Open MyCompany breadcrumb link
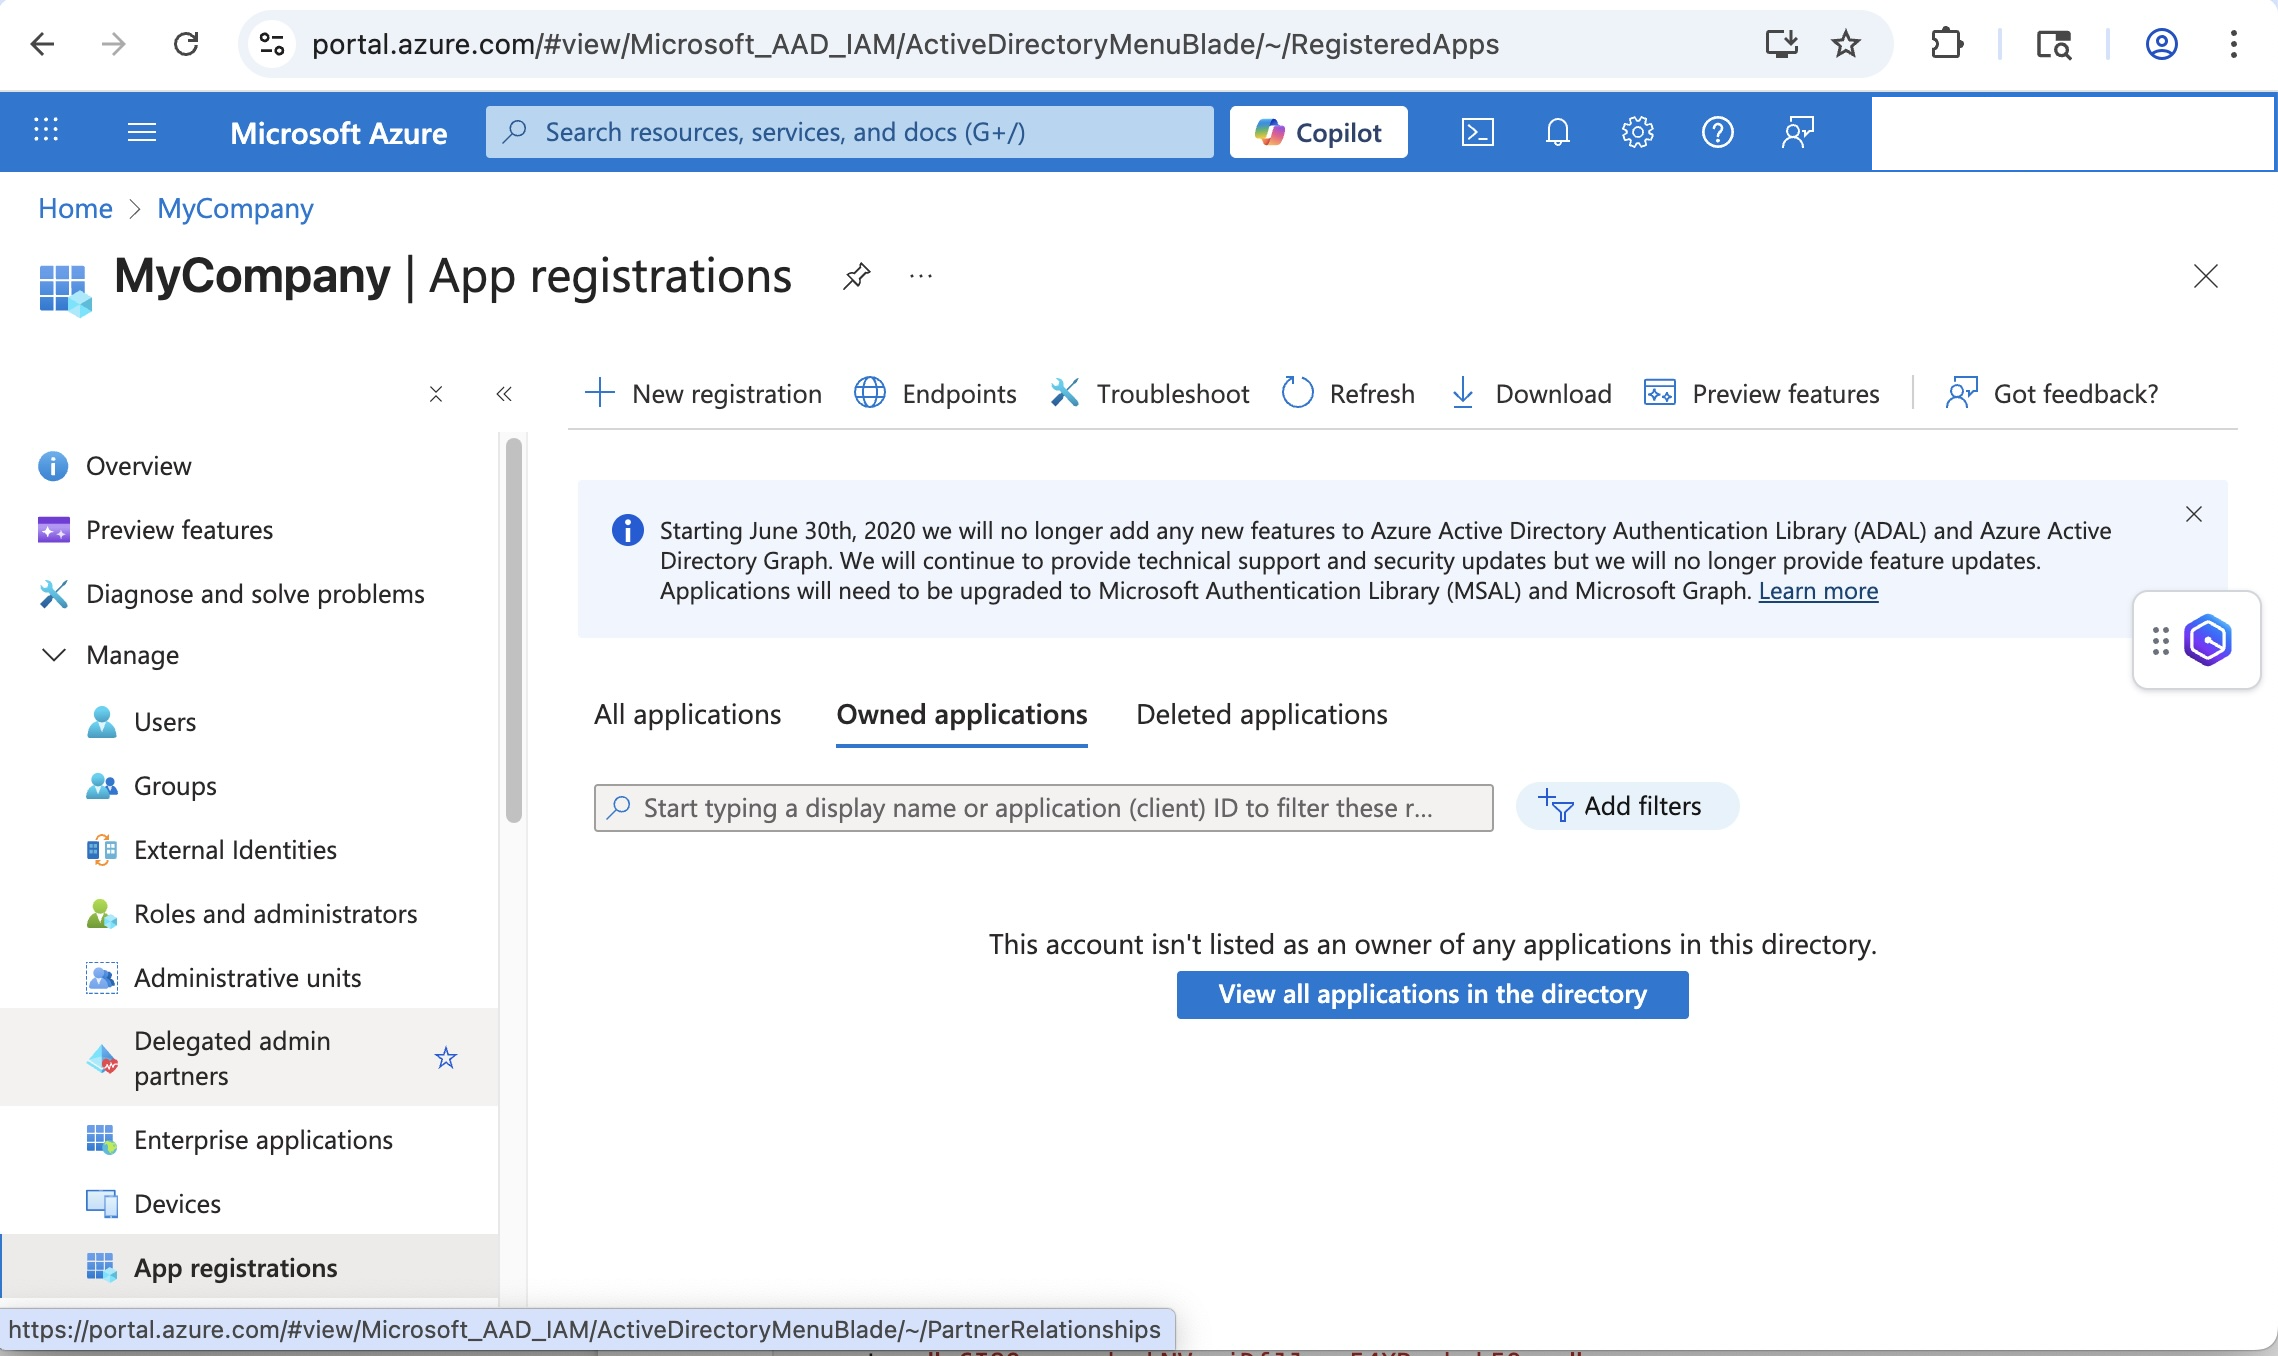 pos(235,208)
